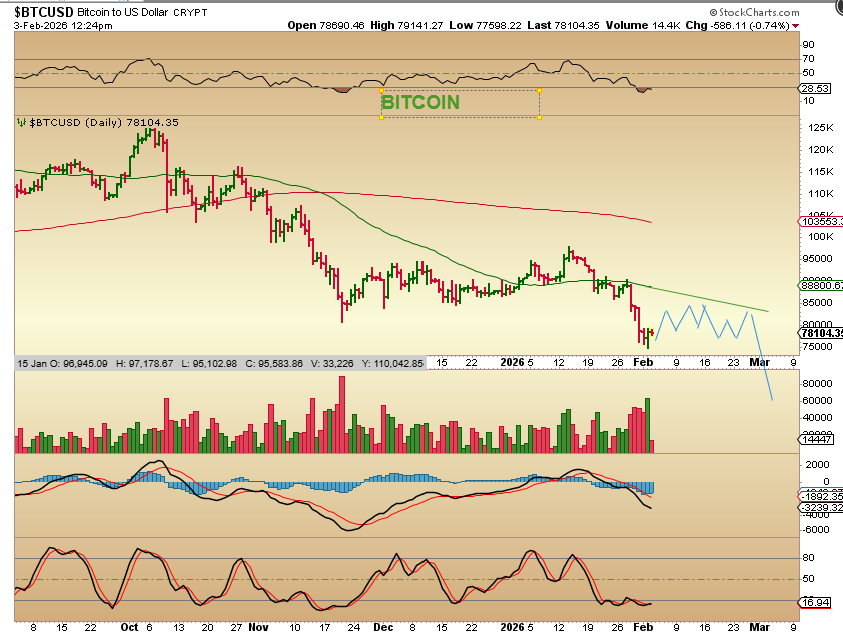Click the Chg -586.11 (-0.74%) value

(737, 25)
